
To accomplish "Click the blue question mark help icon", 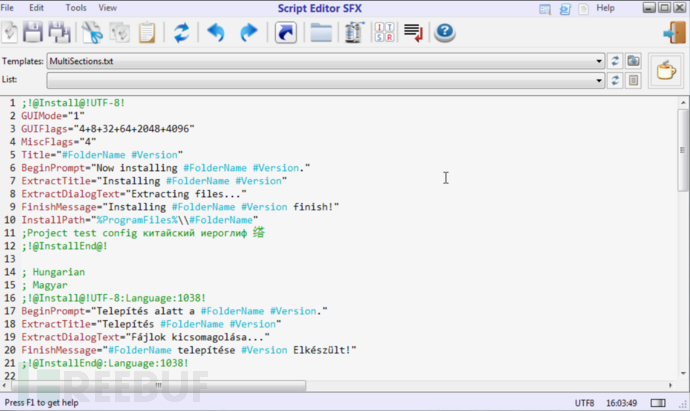I will [x=444, y=32].
